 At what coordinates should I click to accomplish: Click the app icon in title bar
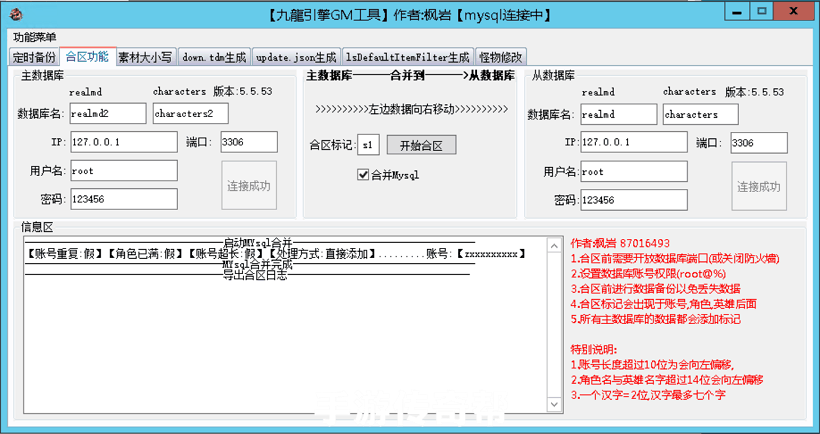click(16, 13)
